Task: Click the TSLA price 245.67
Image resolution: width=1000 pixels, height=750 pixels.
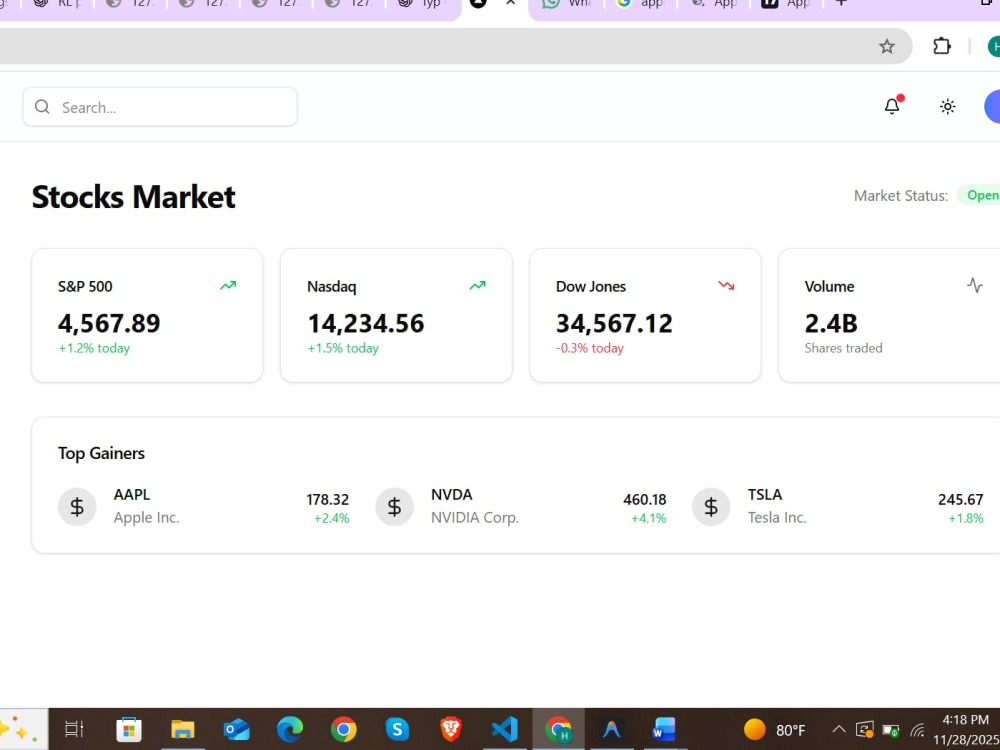Action: coord(960,499)
